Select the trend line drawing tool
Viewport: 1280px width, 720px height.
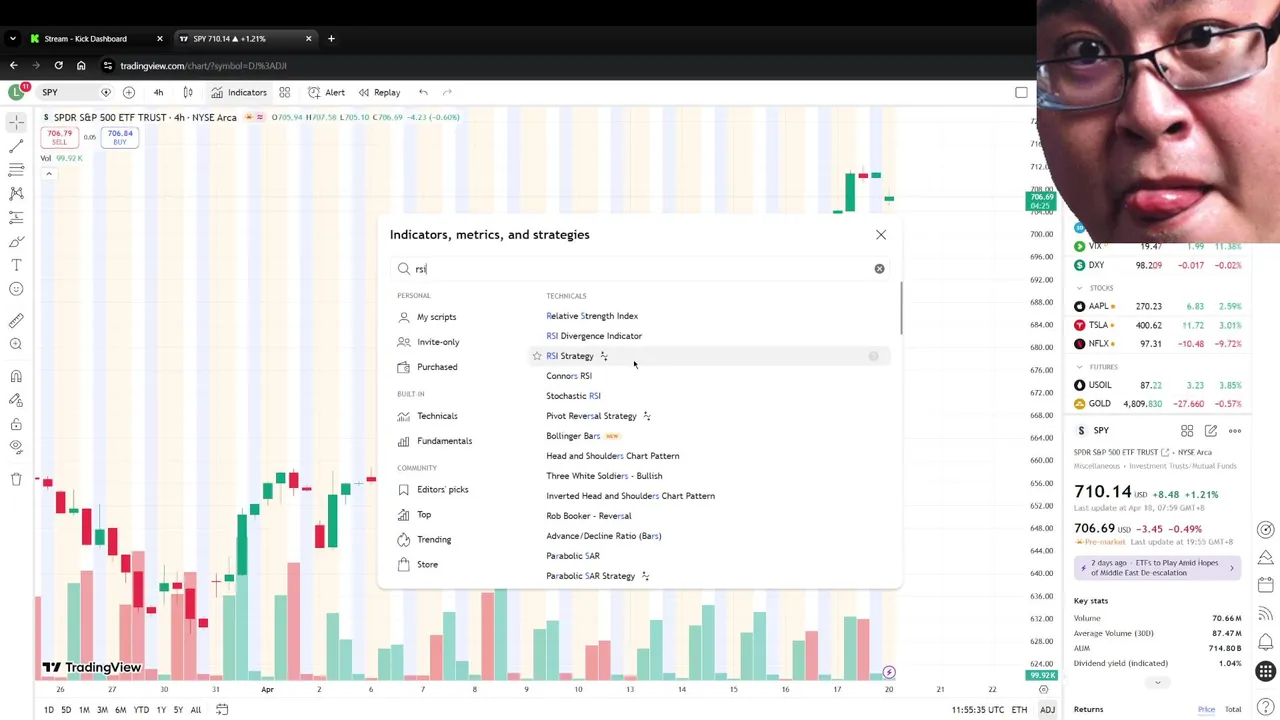tap(16, 146)
